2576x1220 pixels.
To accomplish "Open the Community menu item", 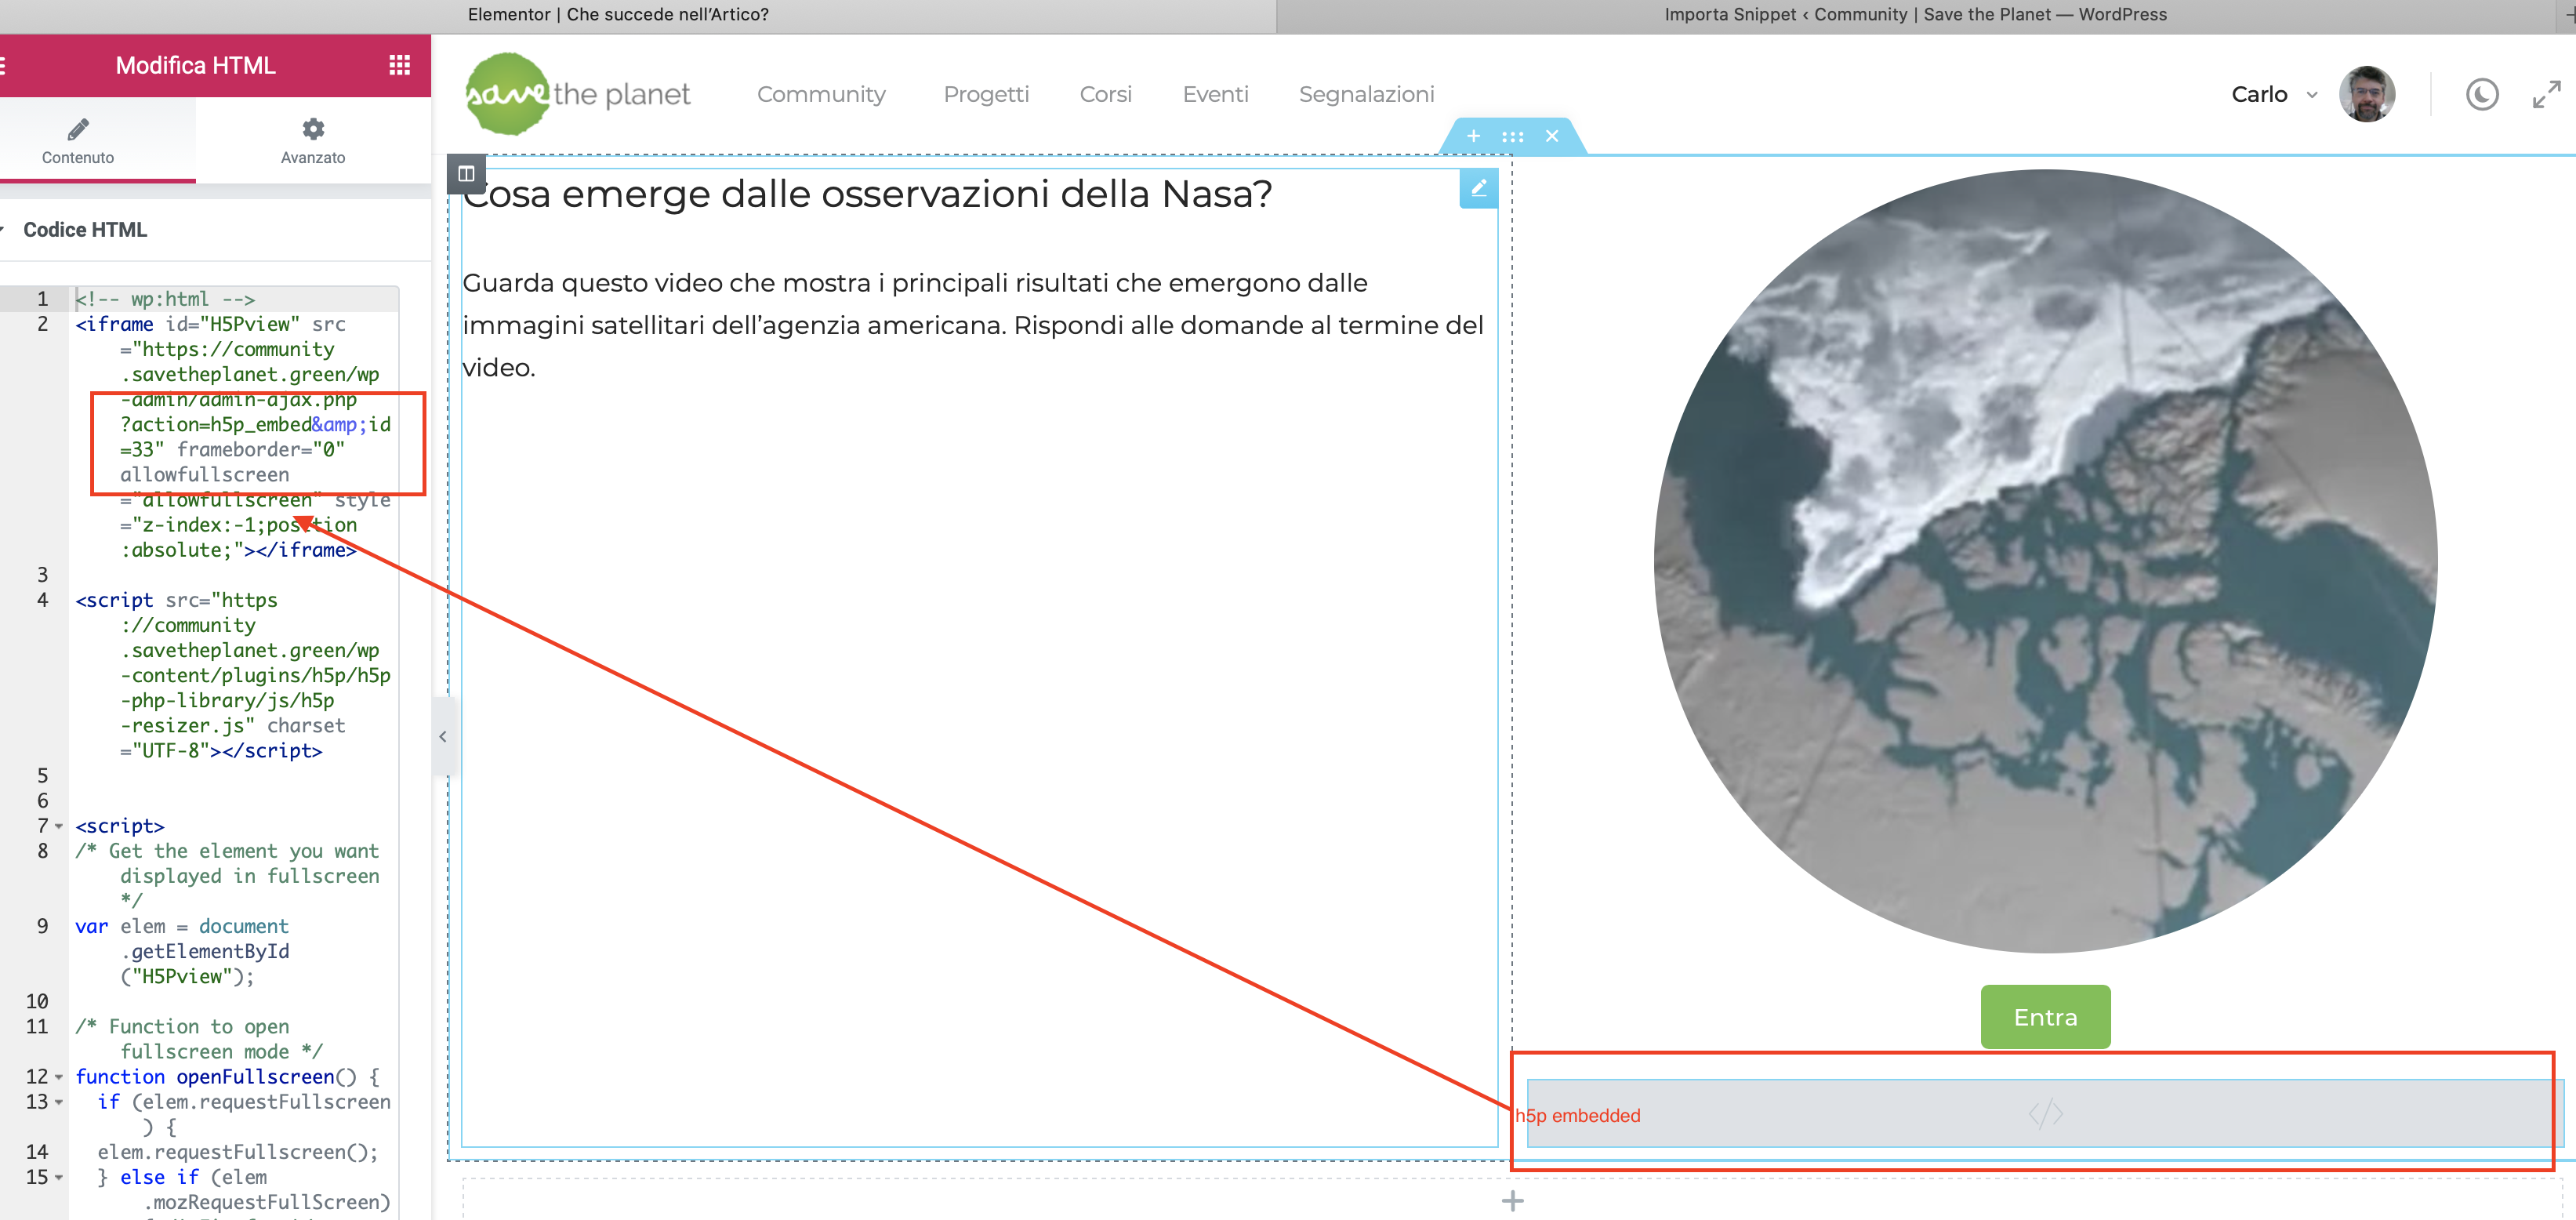I will pos(821,94).
